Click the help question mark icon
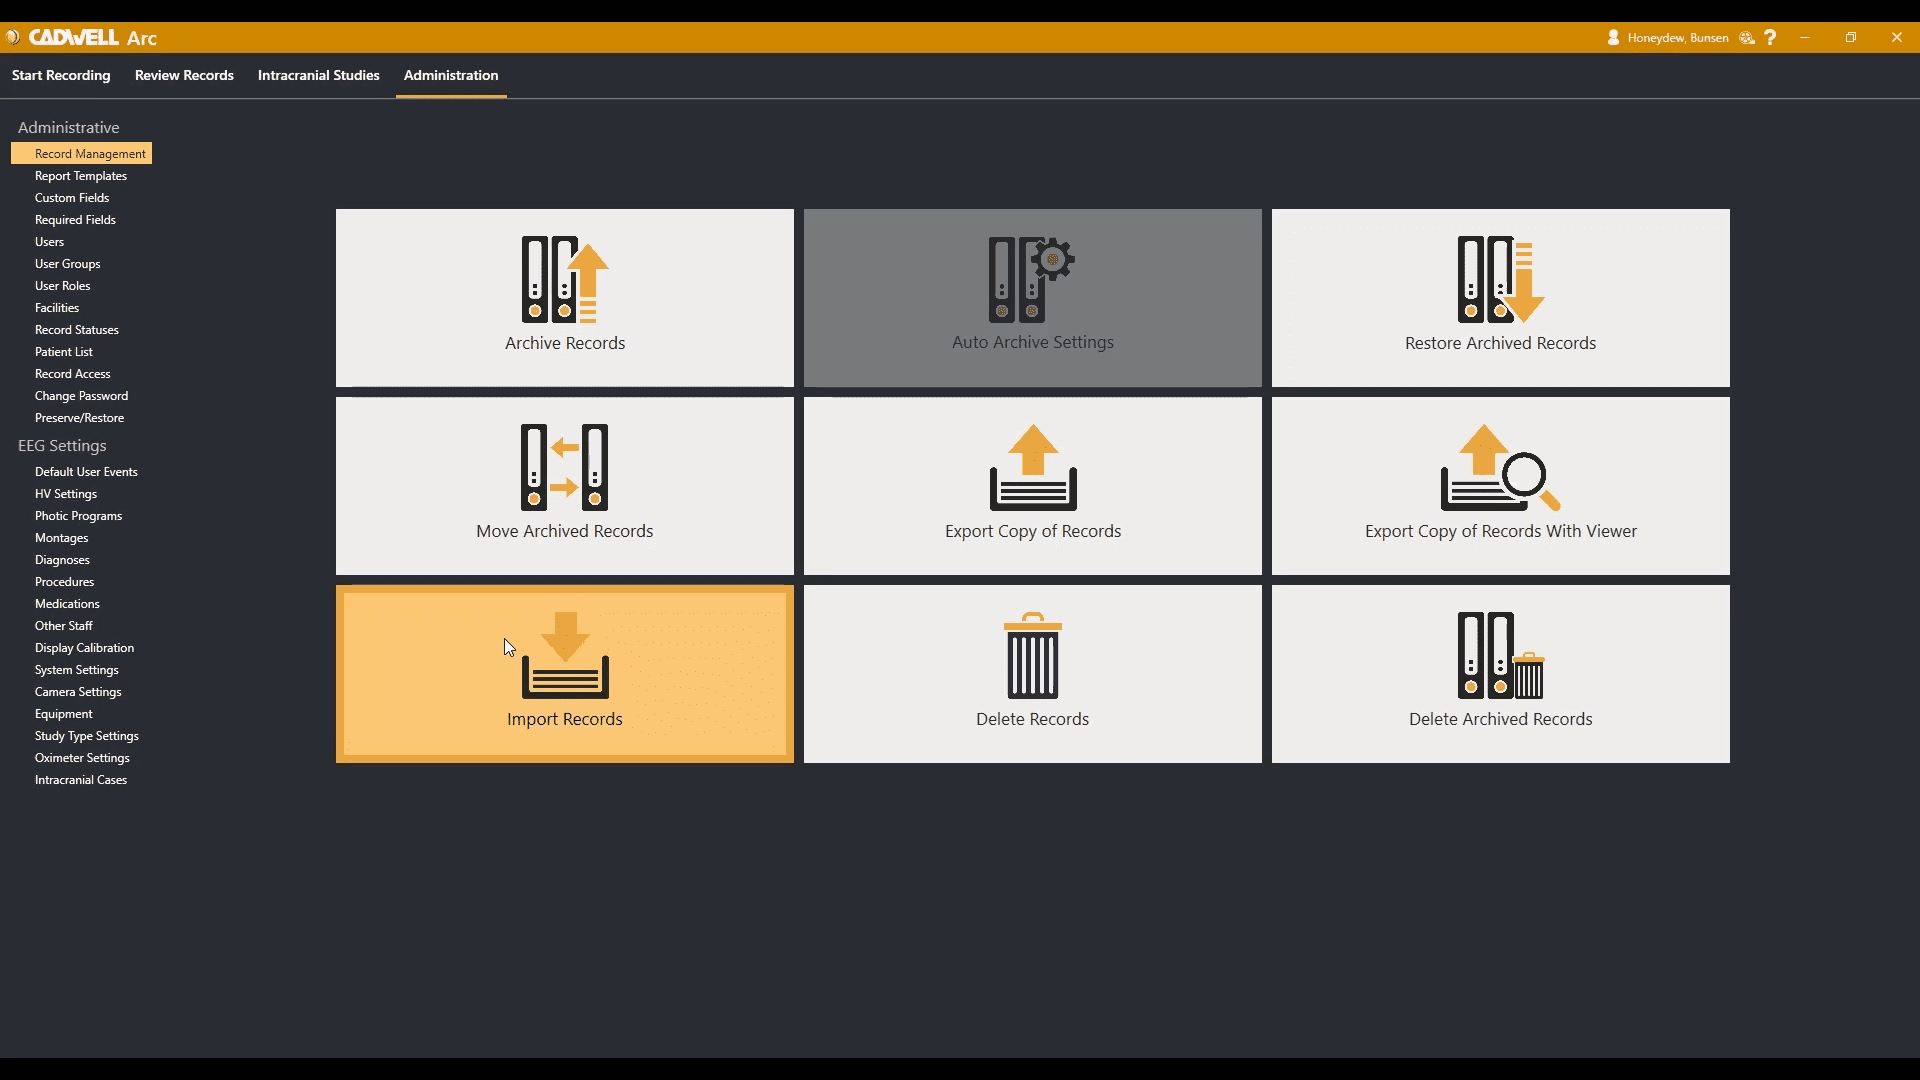 coord(1770,37)
